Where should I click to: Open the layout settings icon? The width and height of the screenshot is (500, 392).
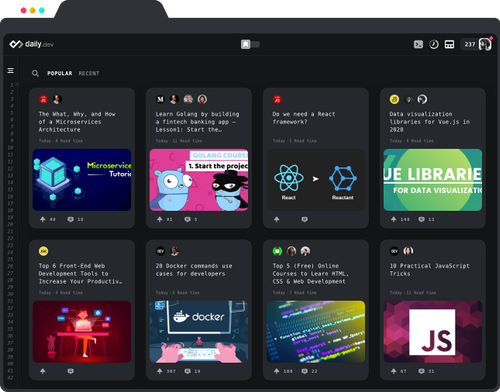[449, 44]
